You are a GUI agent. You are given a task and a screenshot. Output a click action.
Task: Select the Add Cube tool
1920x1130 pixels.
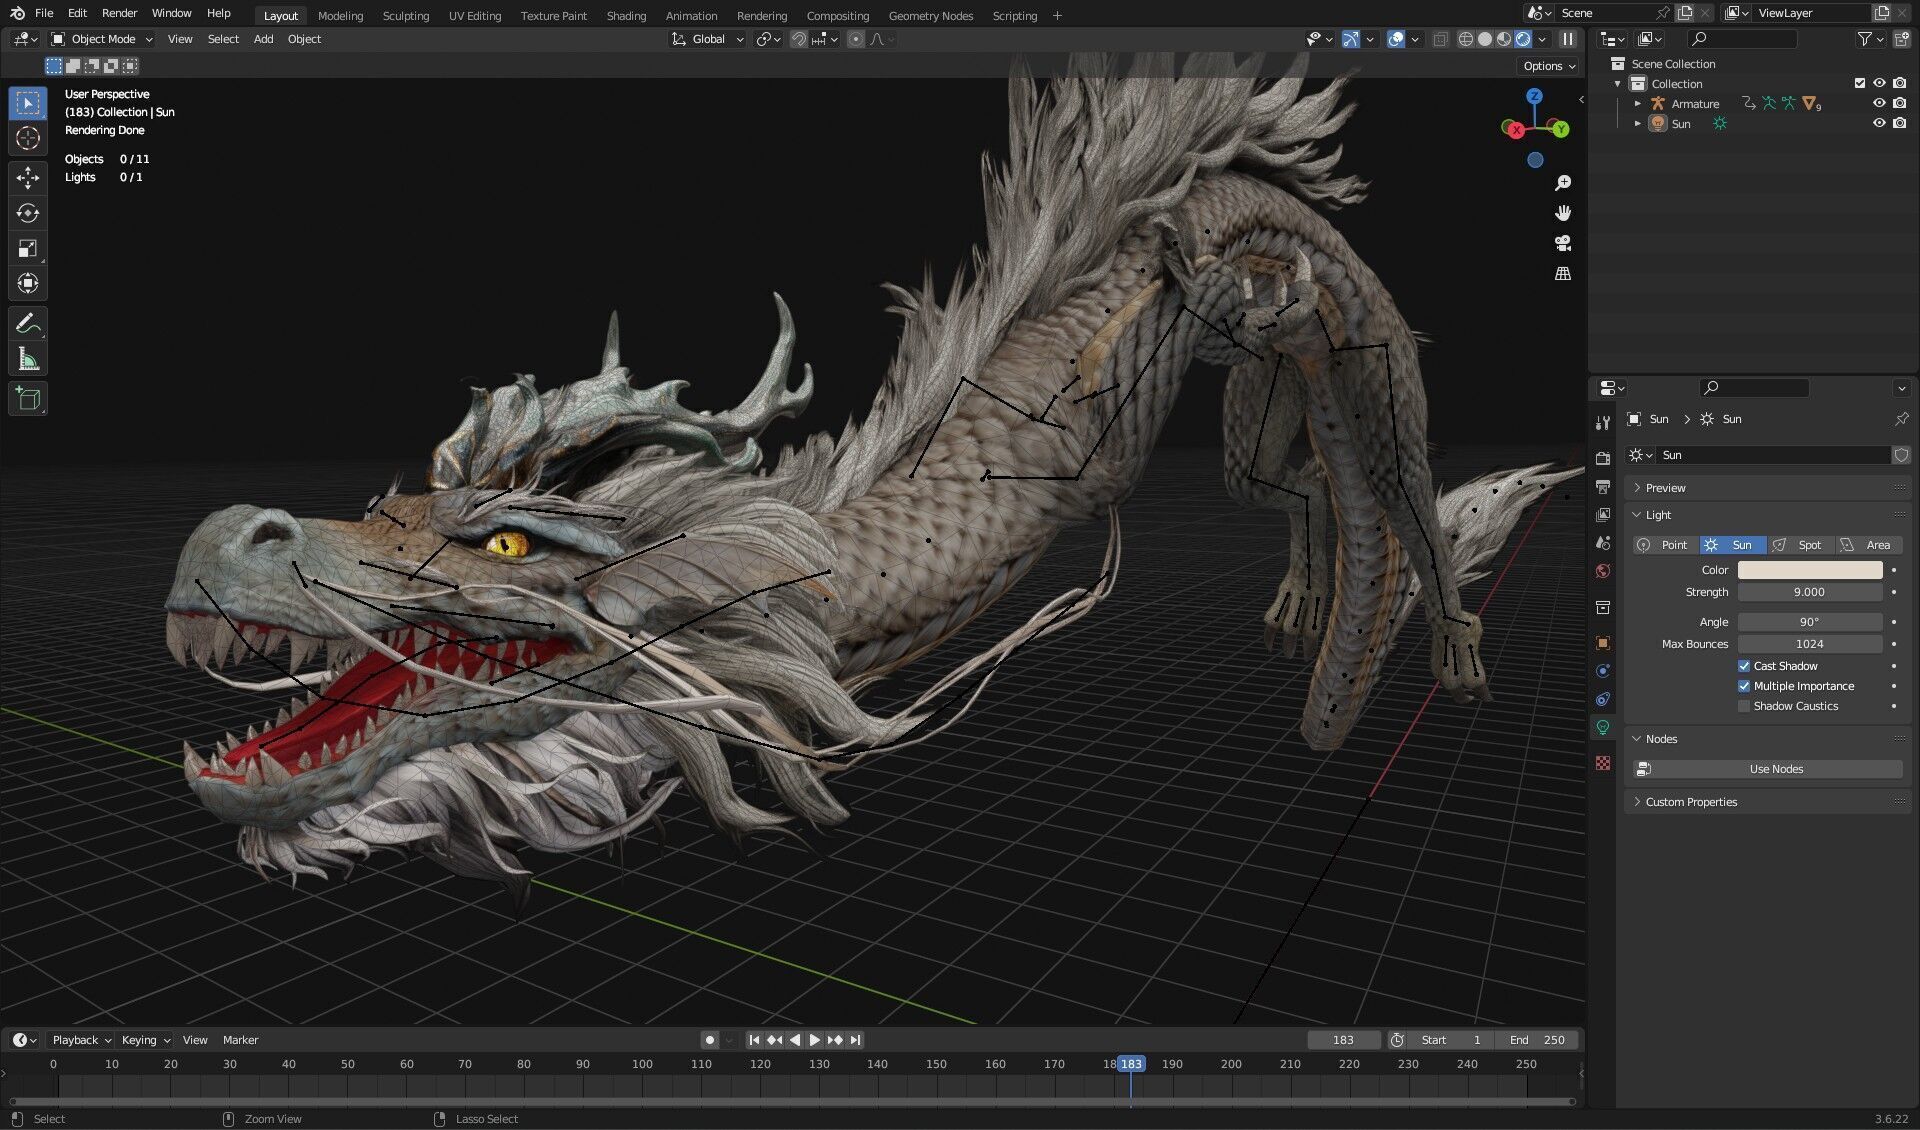click(28, 399)
